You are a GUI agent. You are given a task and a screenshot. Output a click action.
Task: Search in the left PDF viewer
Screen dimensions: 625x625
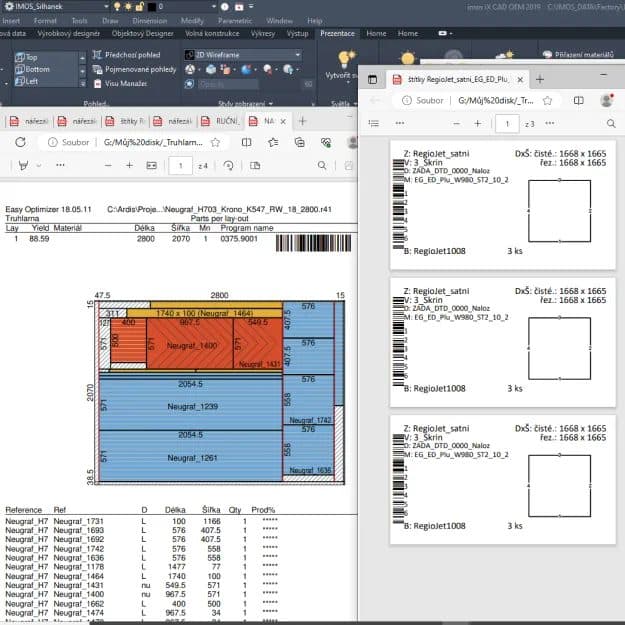(322, 165)
